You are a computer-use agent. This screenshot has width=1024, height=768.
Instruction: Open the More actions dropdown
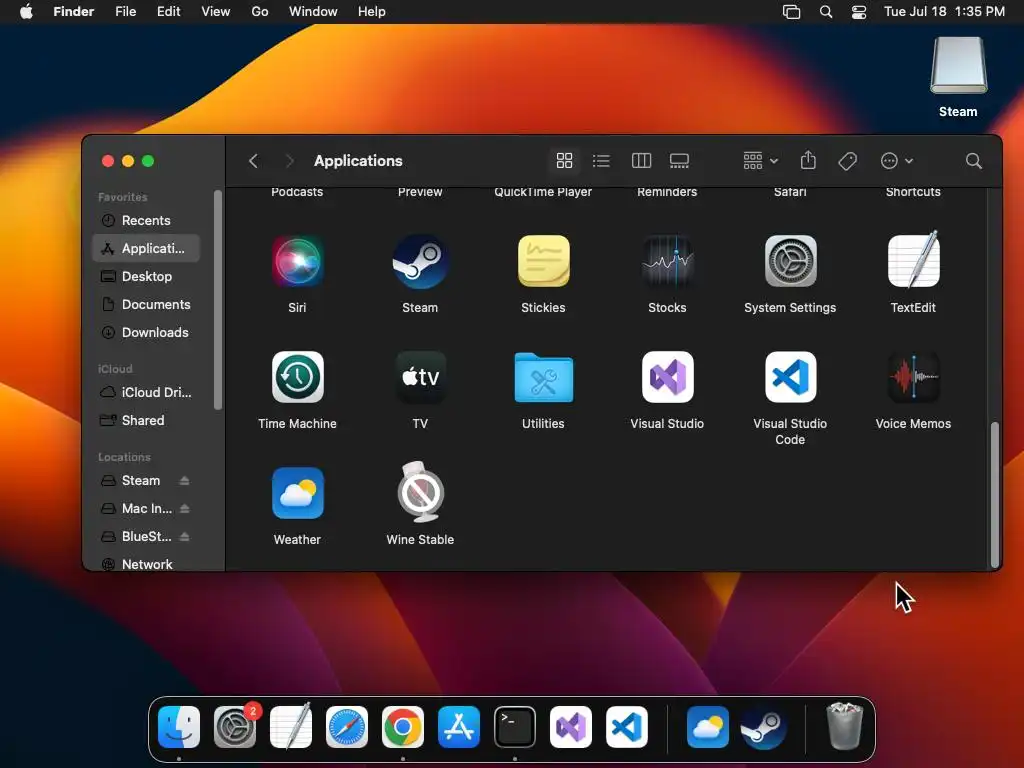point(897,161)
